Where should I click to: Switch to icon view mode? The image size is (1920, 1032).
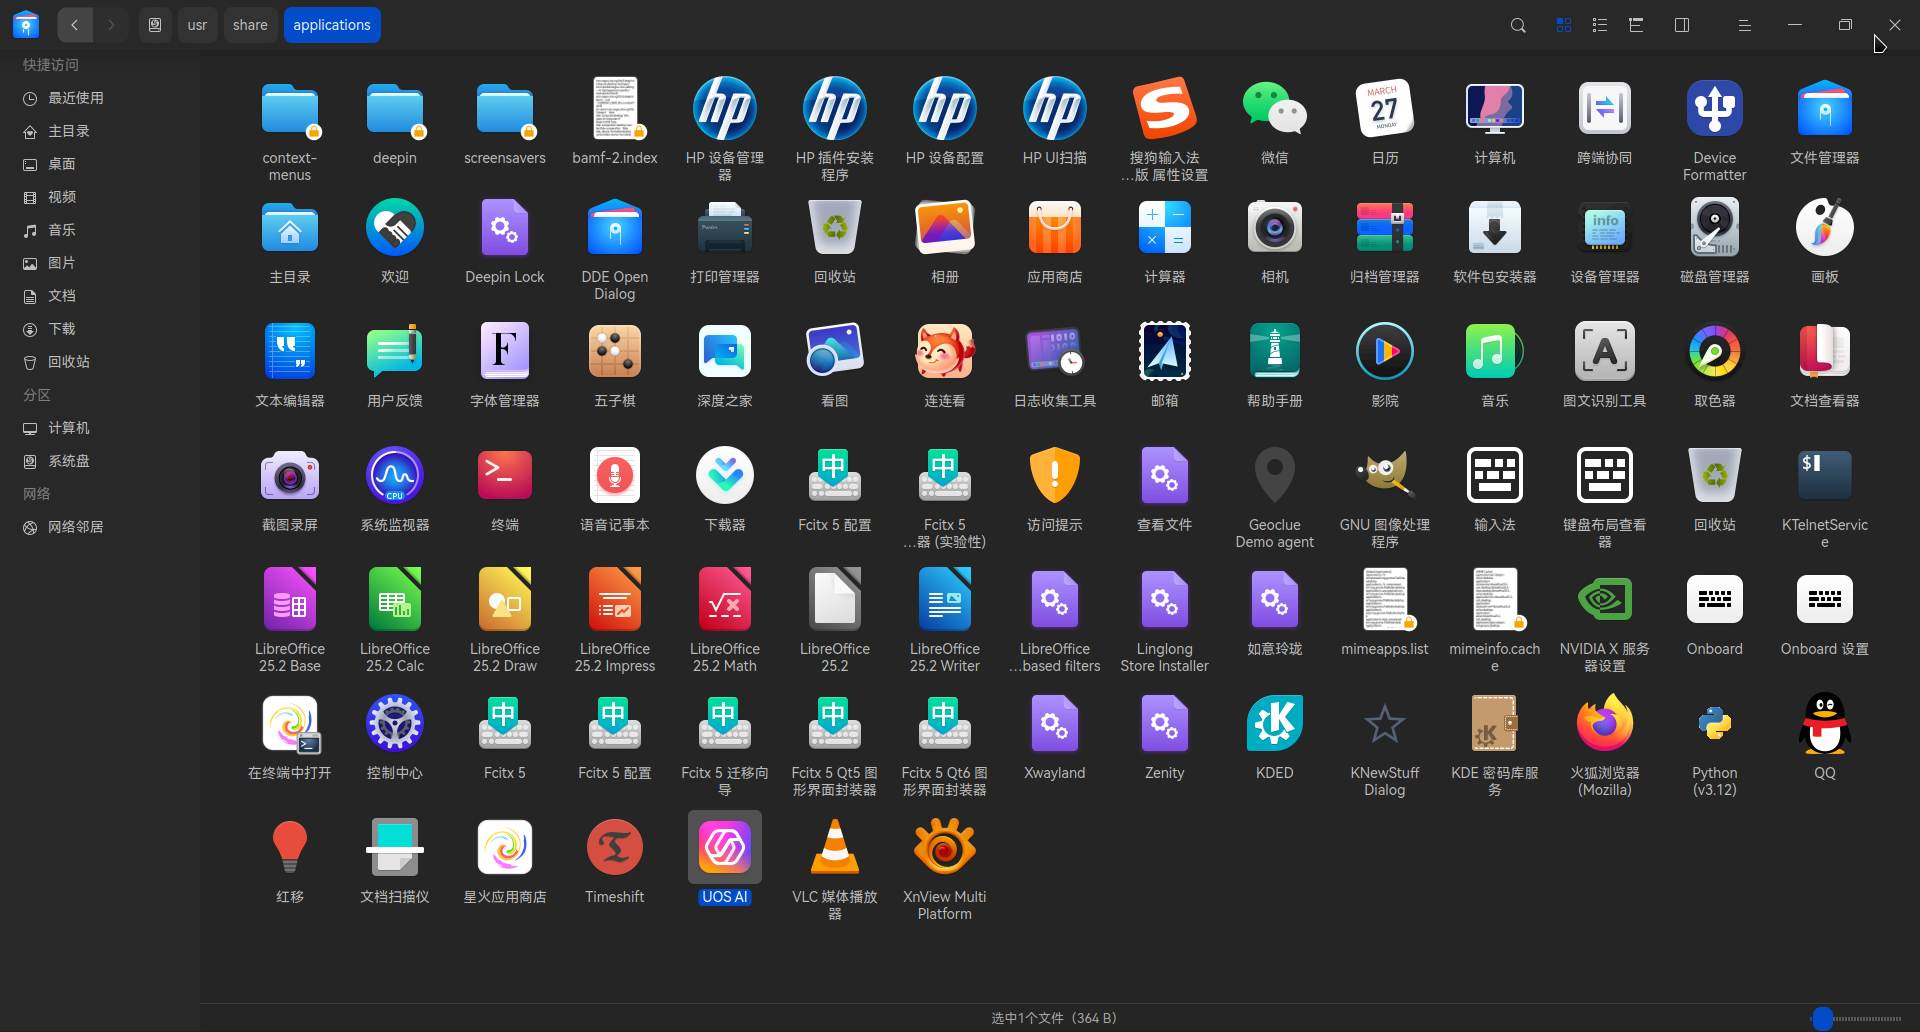click(x=1564, y=25)
